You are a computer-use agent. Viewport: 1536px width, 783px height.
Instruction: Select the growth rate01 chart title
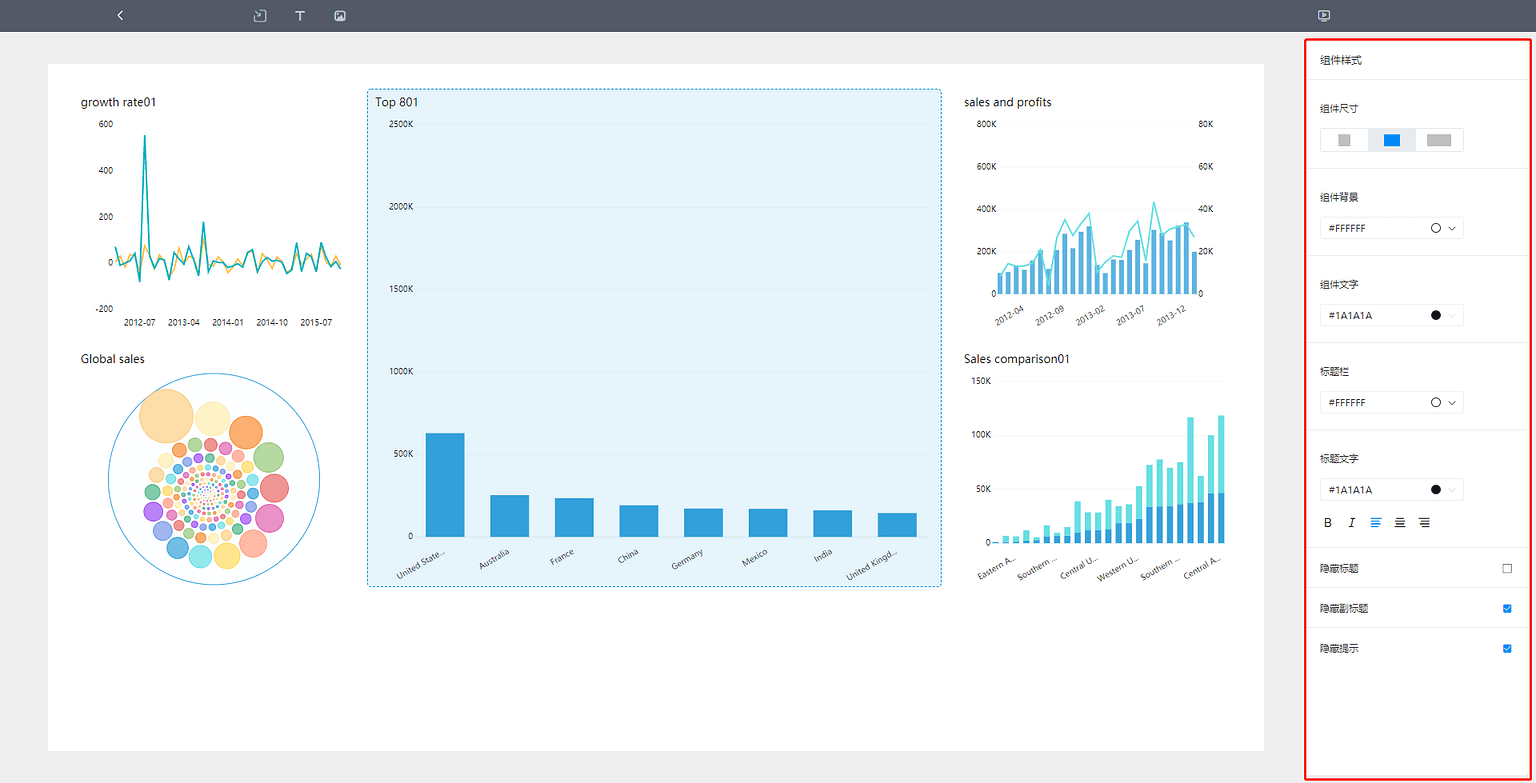[x=118, y=102]
